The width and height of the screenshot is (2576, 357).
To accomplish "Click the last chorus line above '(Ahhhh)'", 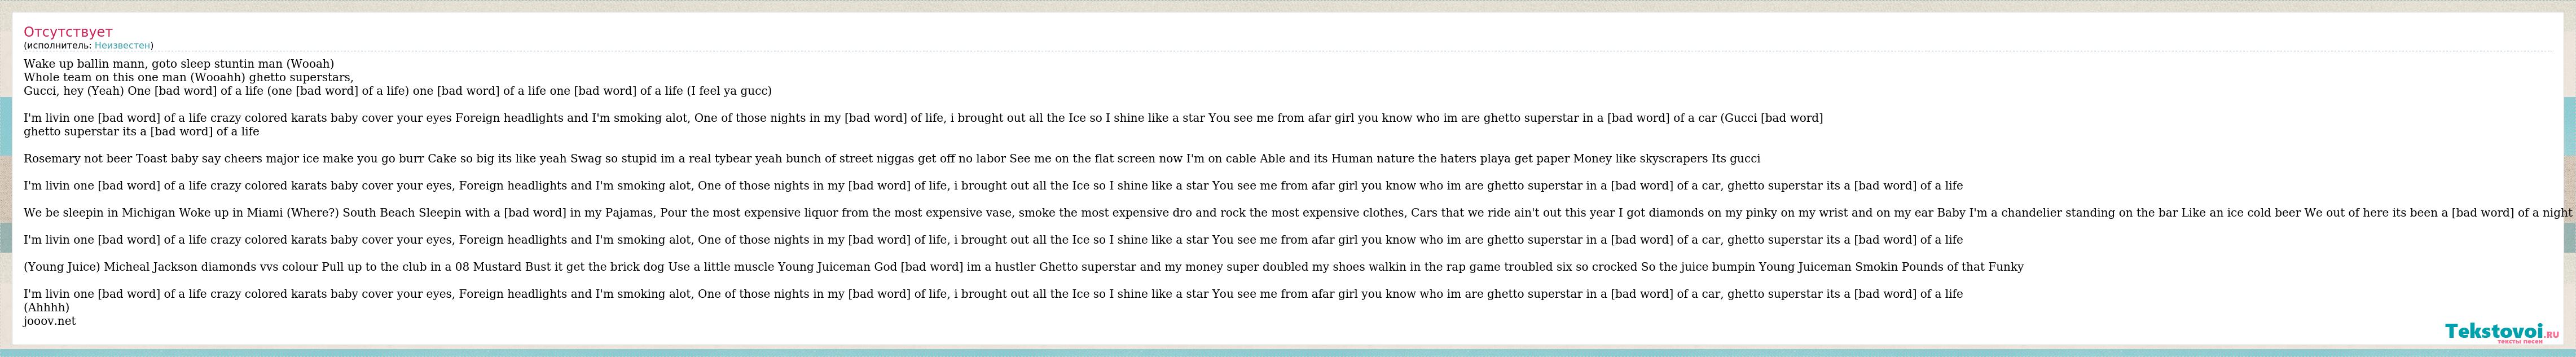I will (993, 294).
